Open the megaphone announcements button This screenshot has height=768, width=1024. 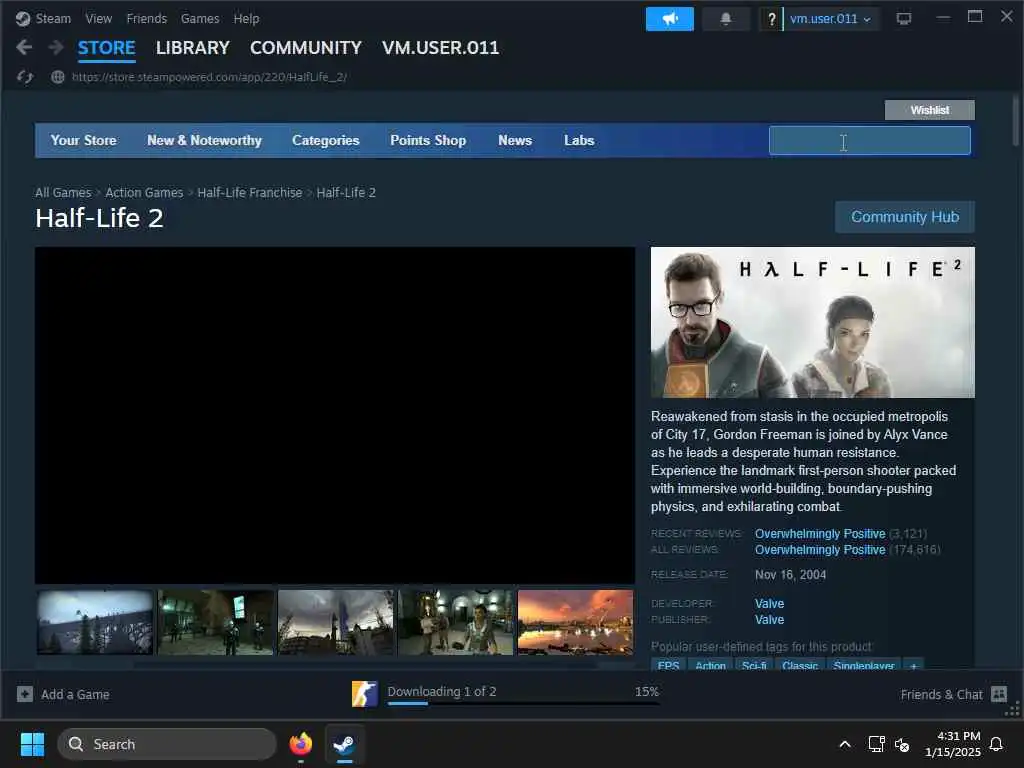(x=669, y=19)
